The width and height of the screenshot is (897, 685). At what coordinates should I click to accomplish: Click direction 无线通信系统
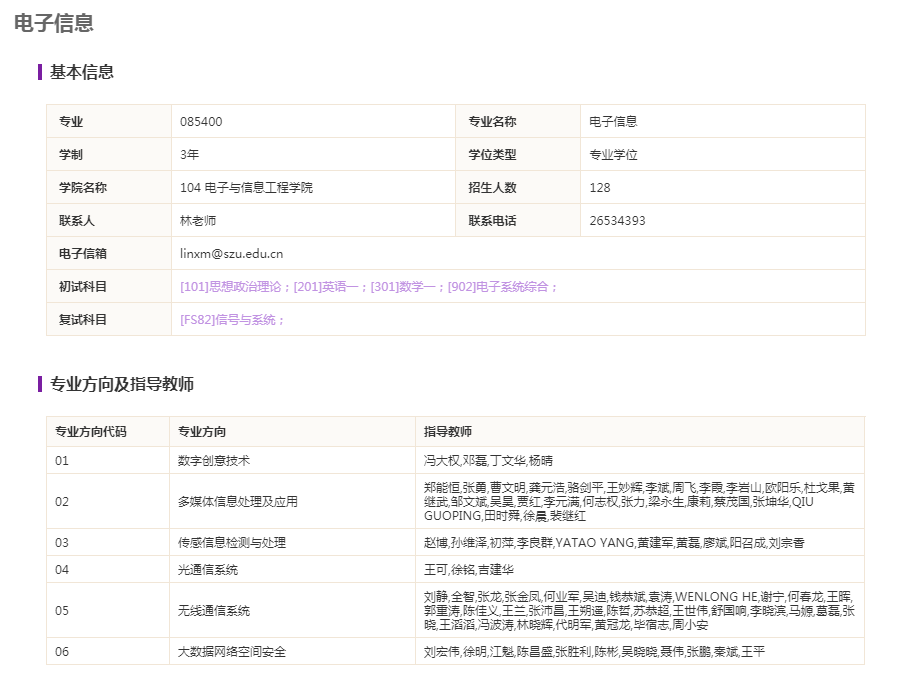(x=214, y=611)
